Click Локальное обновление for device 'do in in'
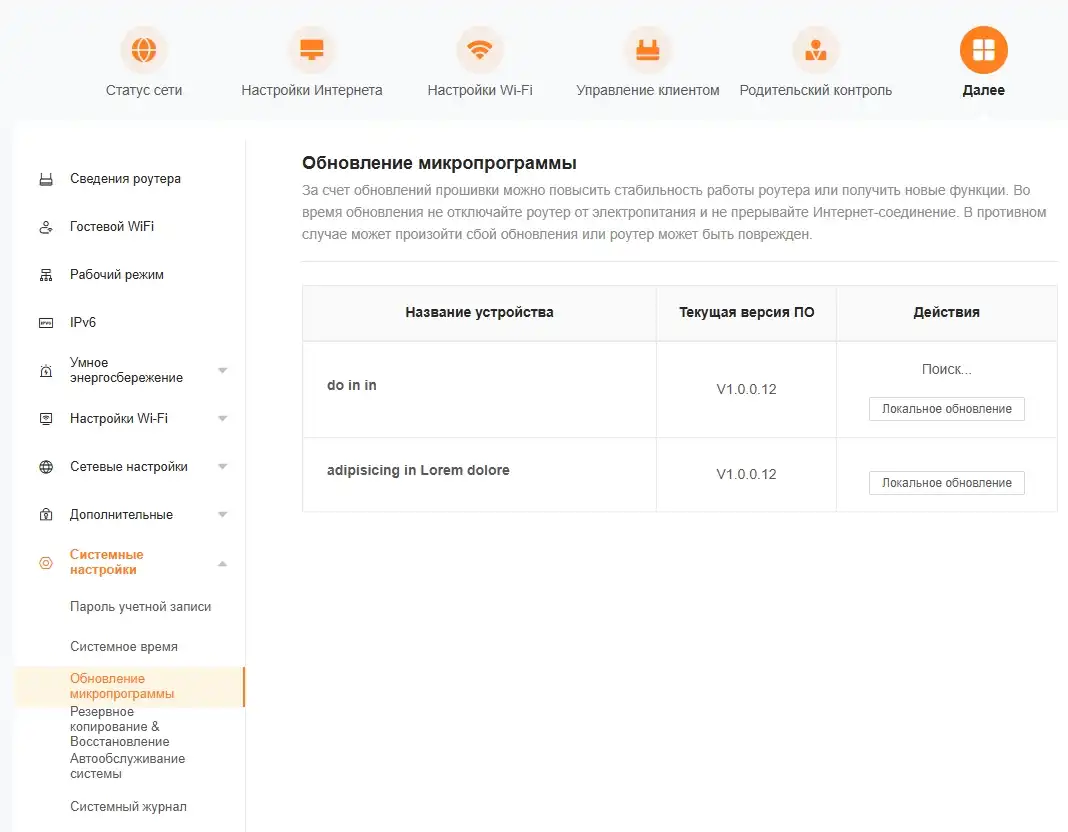Viewport: 1068px width, 832px height. [x=946, y=408]
